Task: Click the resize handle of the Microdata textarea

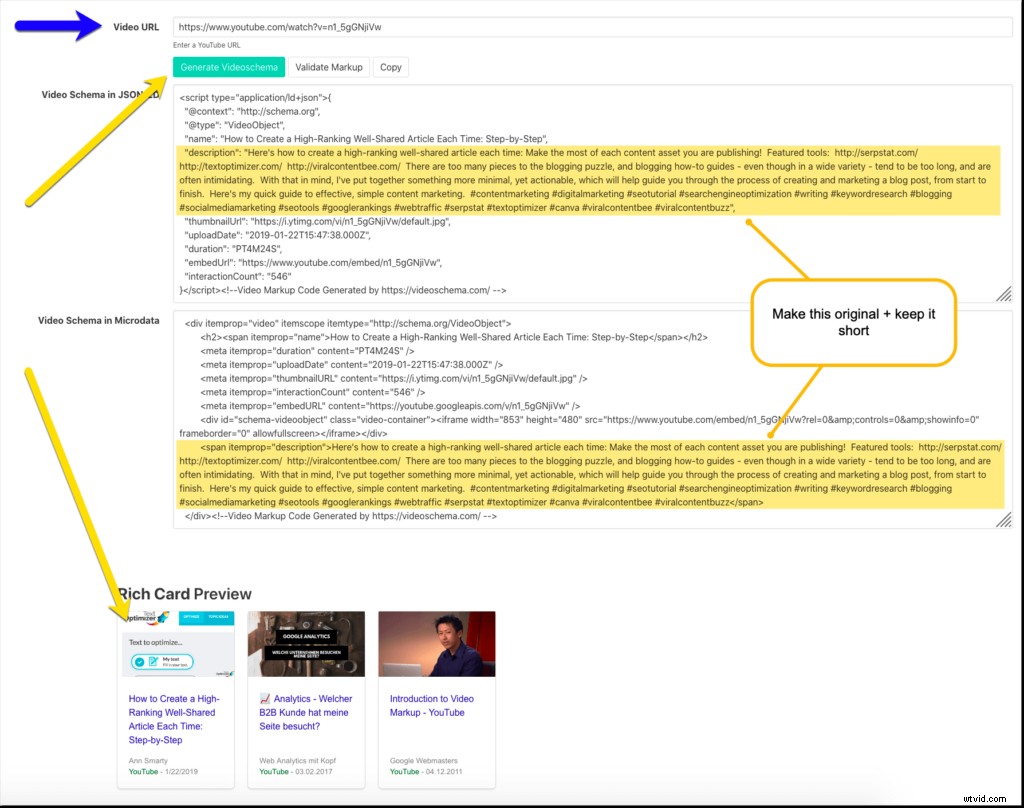Action: [x=1005, y=519]
